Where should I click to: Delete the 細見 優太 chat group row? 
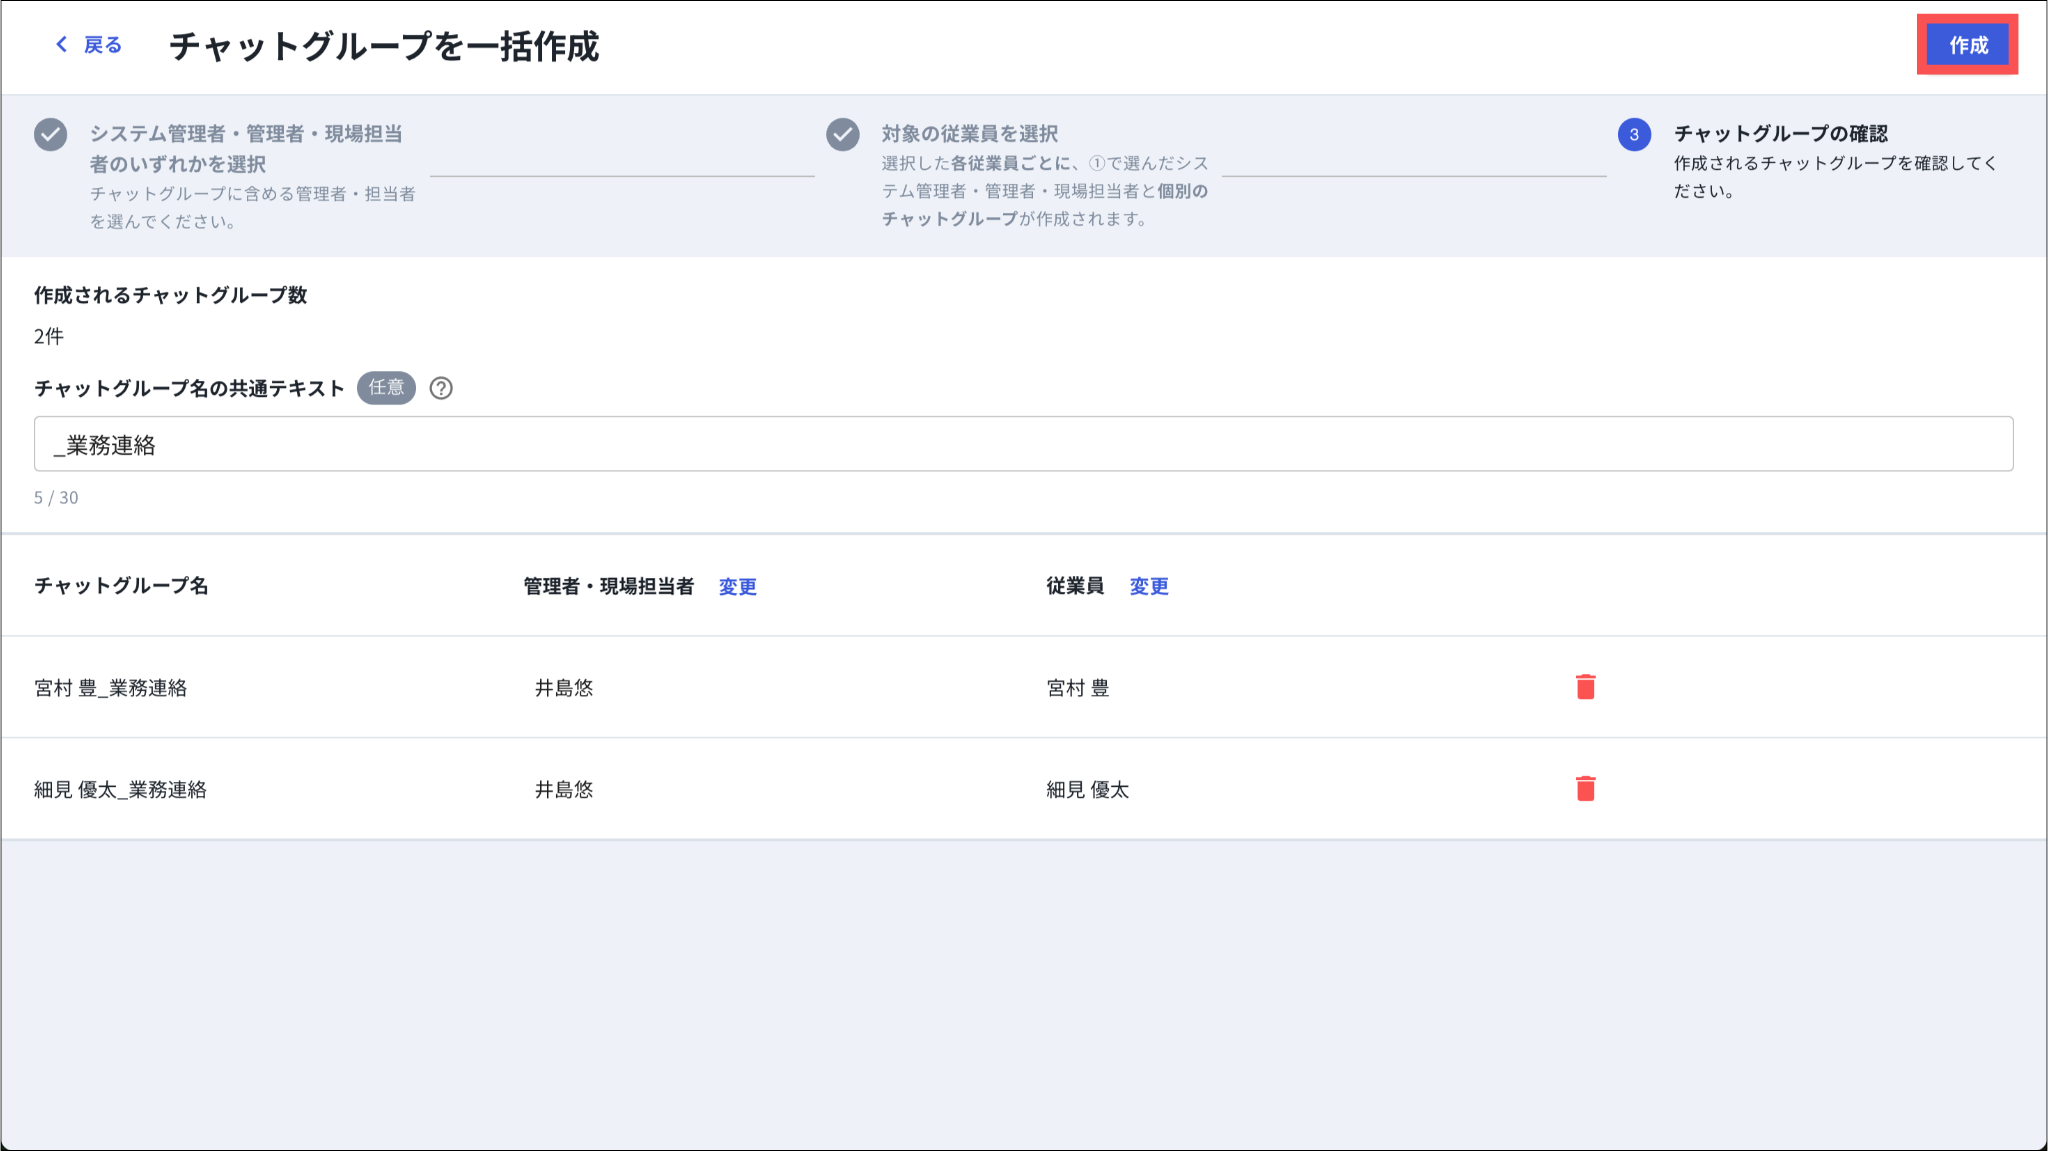1585,789
